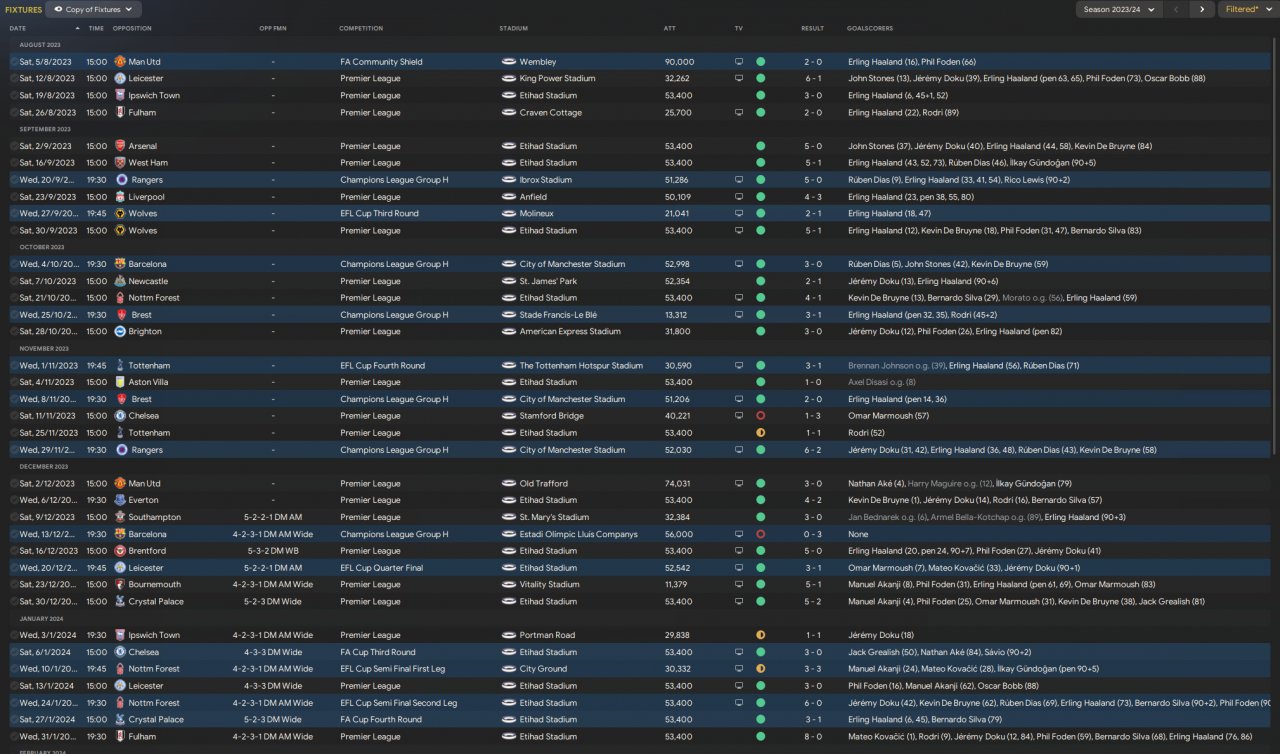This screenshot has width=1280, height=754.
Task: Click the Estadi Olímpic Lluís Companys stadium name
Action: (578, 534)
